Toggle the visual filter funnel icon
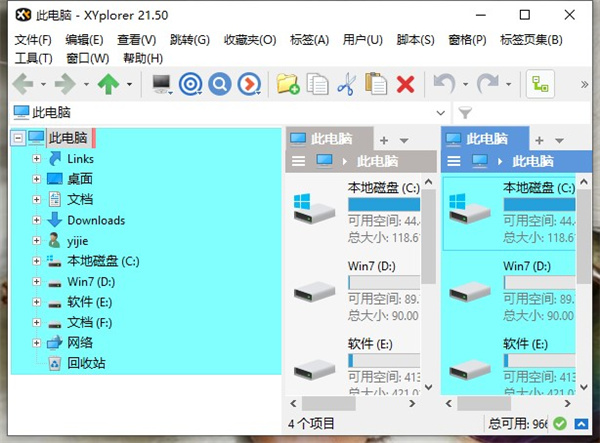The image size is (600, 443). click(465, 113)
